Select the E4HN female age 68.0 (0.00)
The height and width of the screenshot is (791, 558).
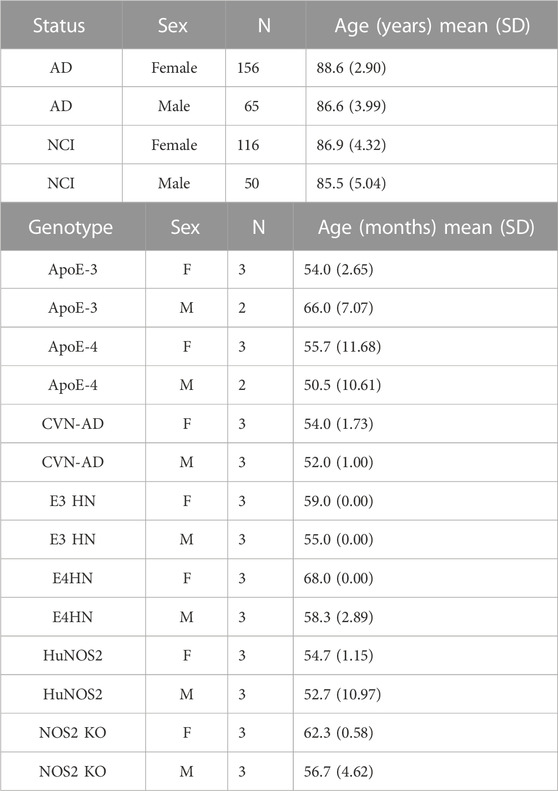pyautogui.click(x=339, y=578)
